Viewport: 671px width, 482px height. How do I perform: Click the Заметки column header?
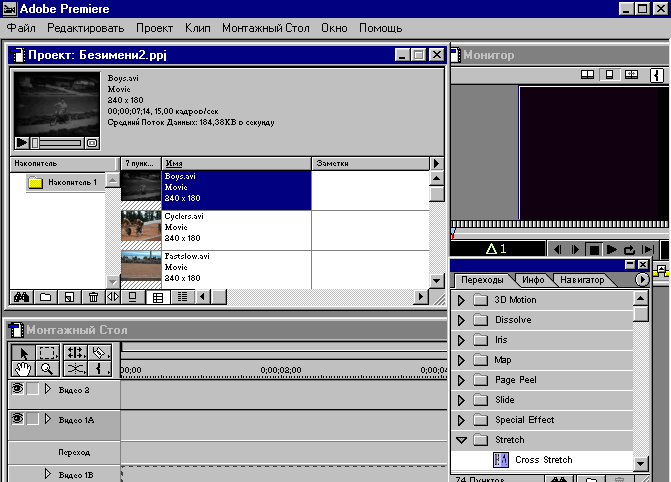[371, 164]
